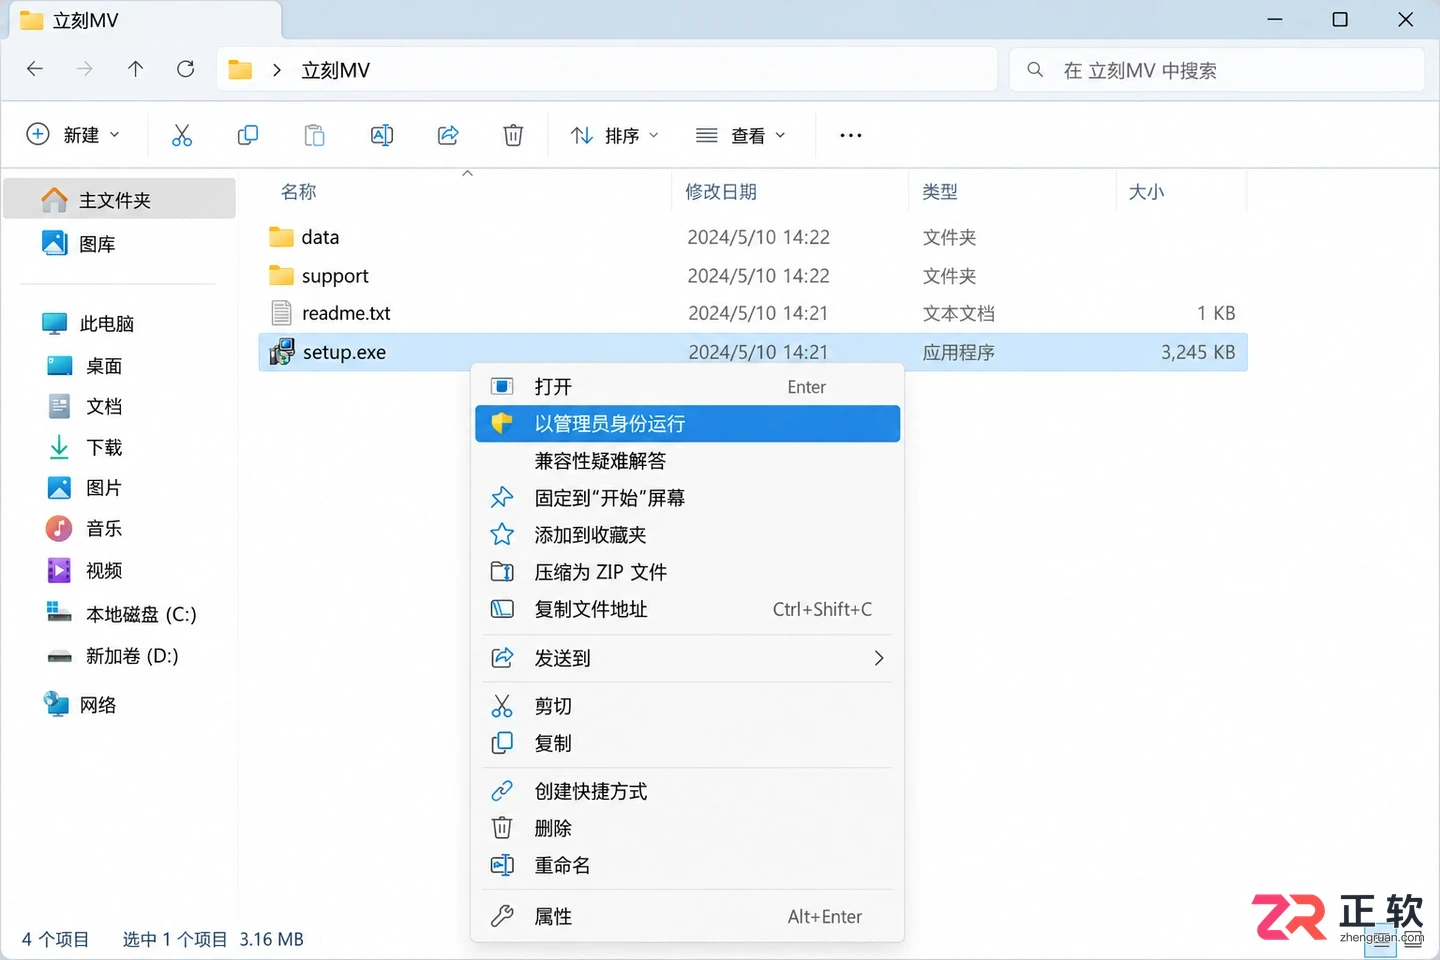1440x960 pixels.
Task: Select 兼容性疑难解答 menu entry
Action: tap(688, 460)
